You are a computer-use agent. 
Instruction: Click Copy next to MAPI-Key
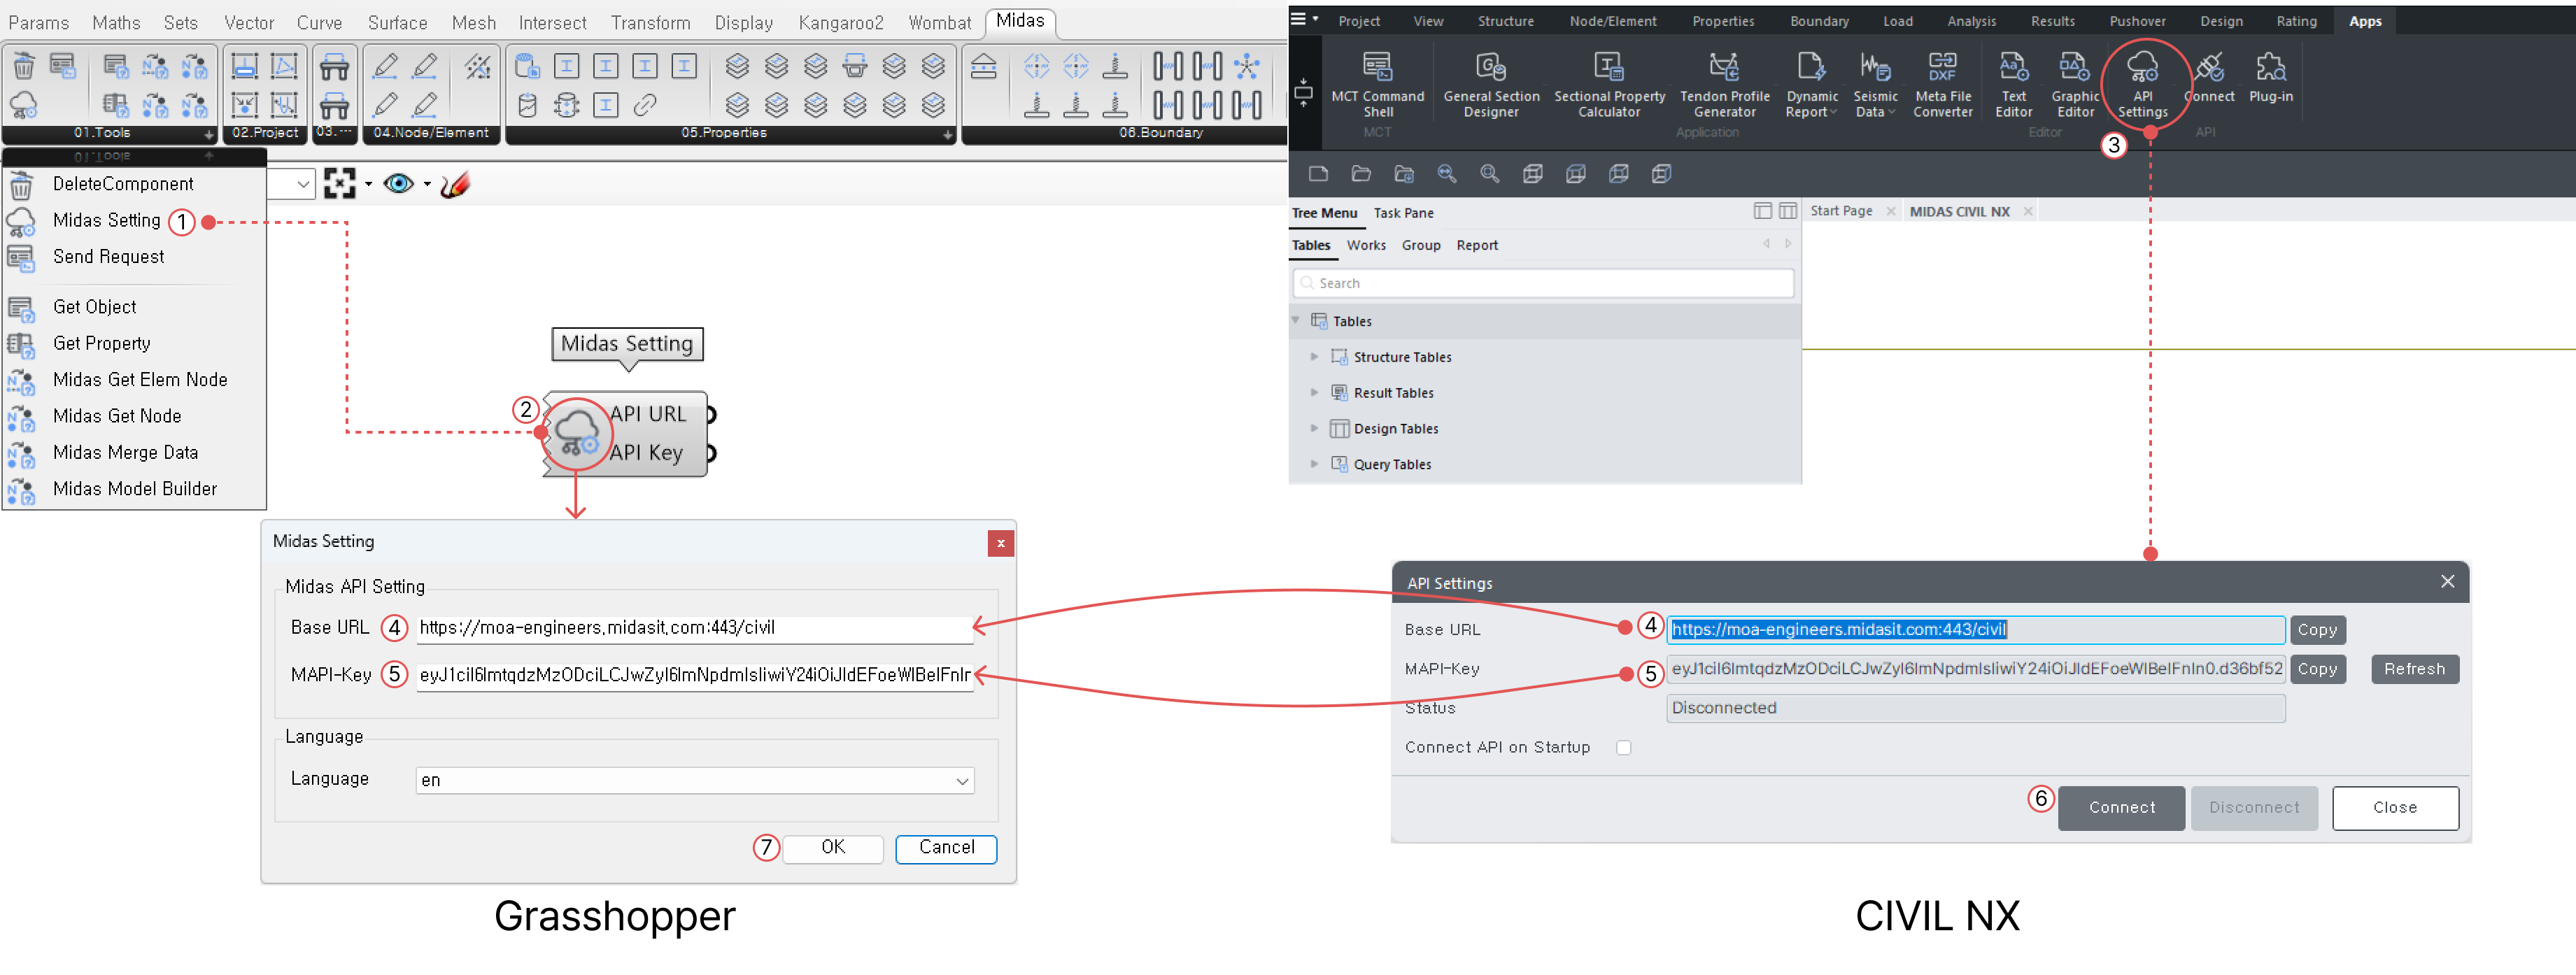coord(2317,669)
